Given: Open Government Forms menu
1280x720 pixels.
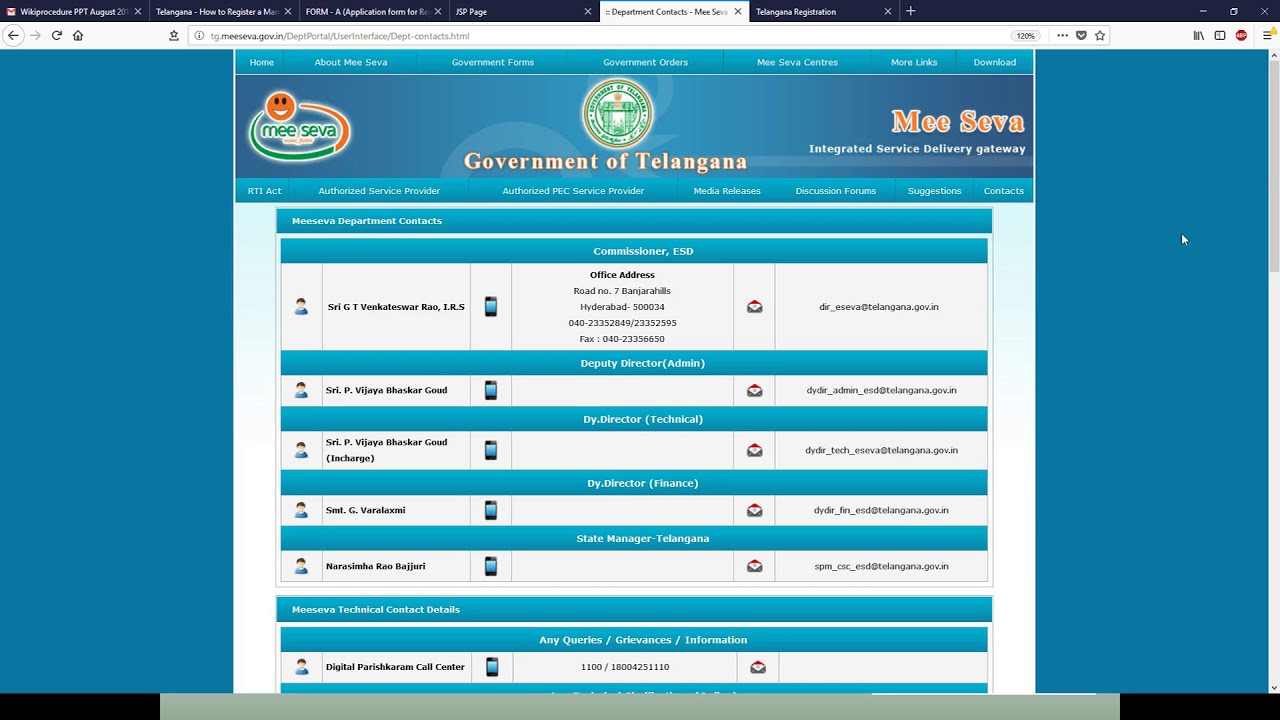Looking at the screenshot, I should (493, 62).
